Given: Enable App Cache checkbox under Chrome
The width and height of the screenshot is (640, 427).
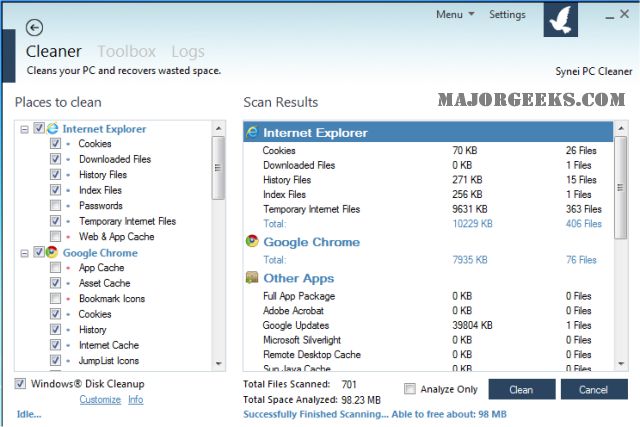Looking at the screenshot, I should click(56, 268).
